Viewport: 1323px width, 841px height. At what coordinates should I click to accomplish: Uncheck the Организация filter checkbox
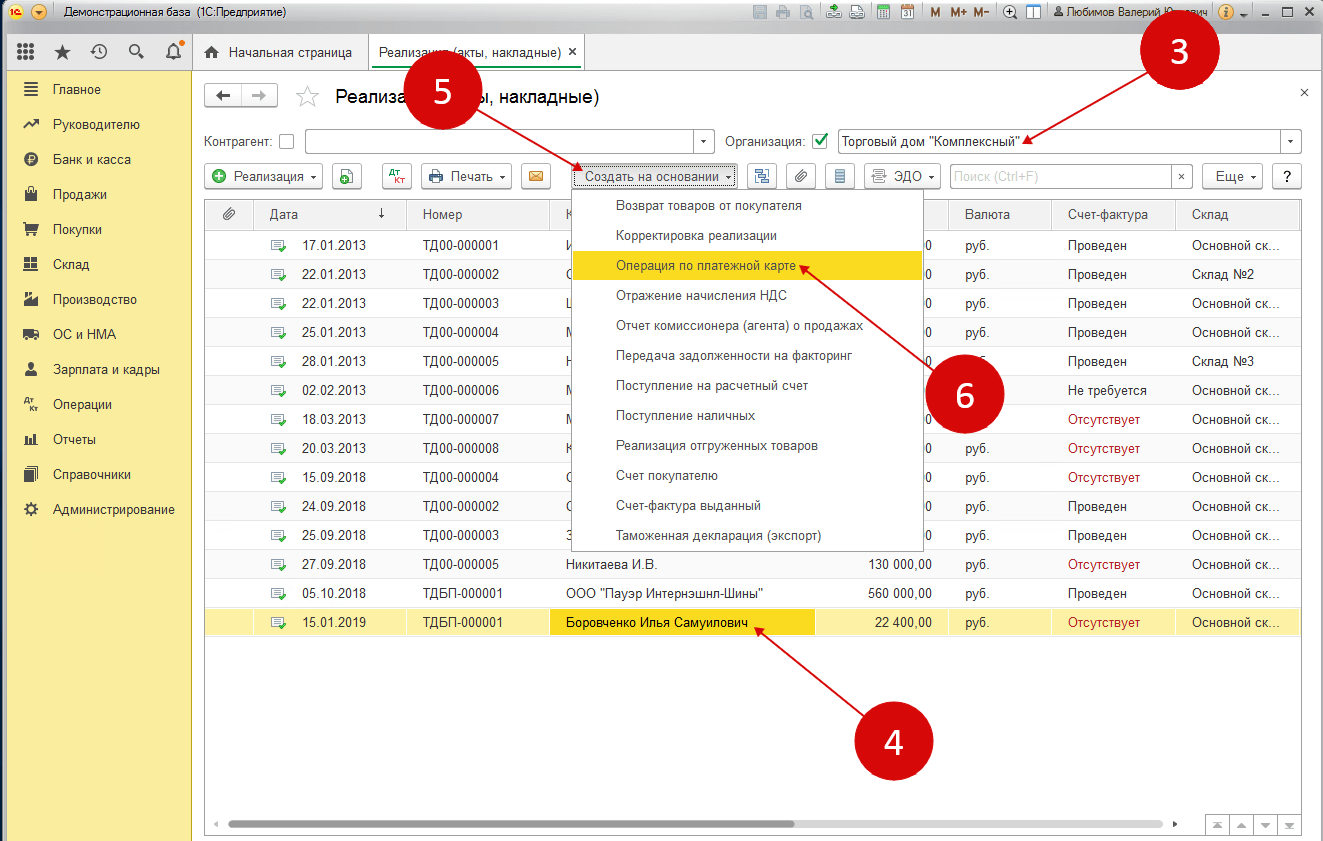[821, 141]
